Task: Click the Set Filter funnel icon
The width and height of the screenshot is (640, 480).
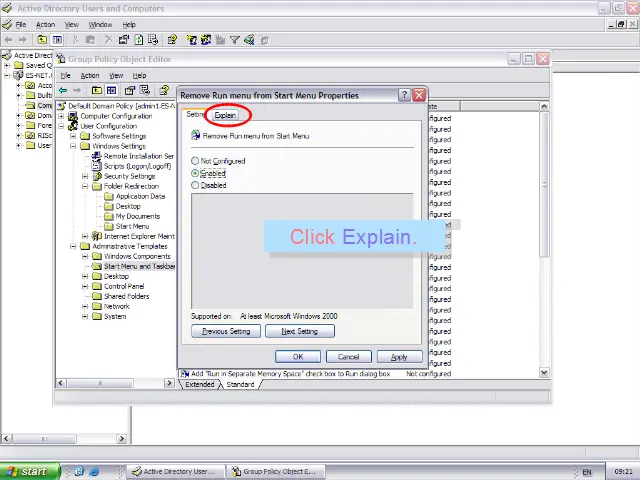Action: [235, 40]
